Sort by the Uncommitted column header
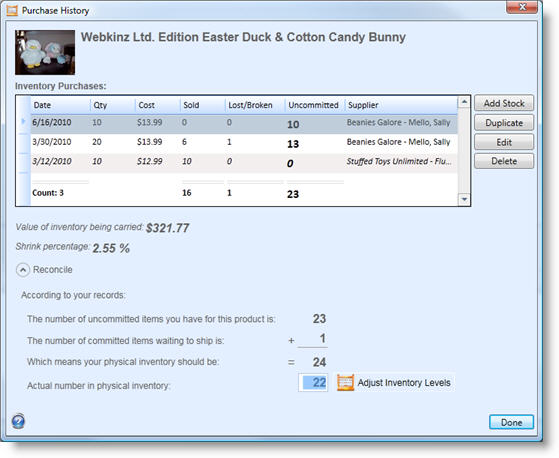This screenshot has height=458, width=559. pos(315,105)
